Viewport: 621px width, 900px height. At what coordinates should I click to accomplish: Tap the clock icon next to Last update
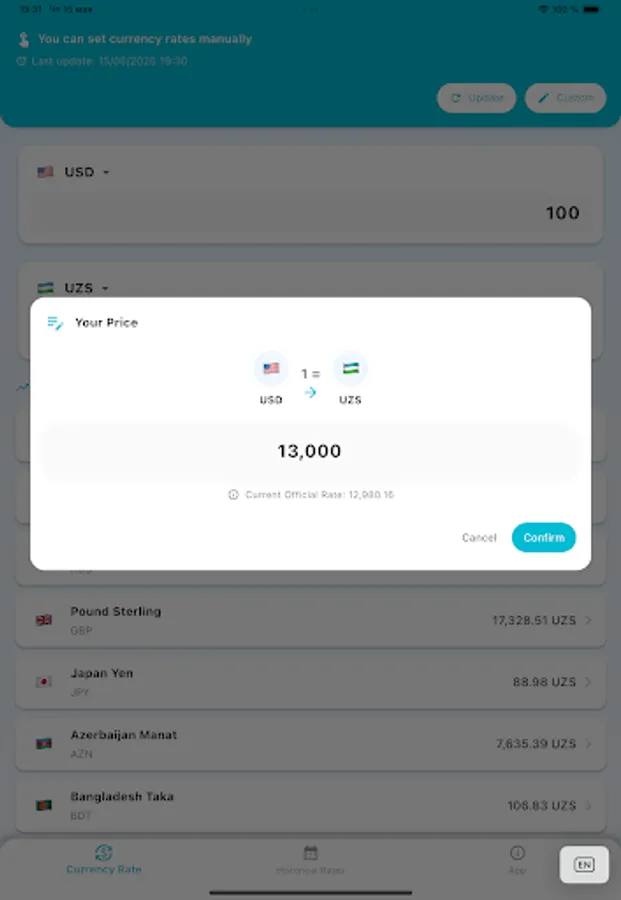[23, 61]
